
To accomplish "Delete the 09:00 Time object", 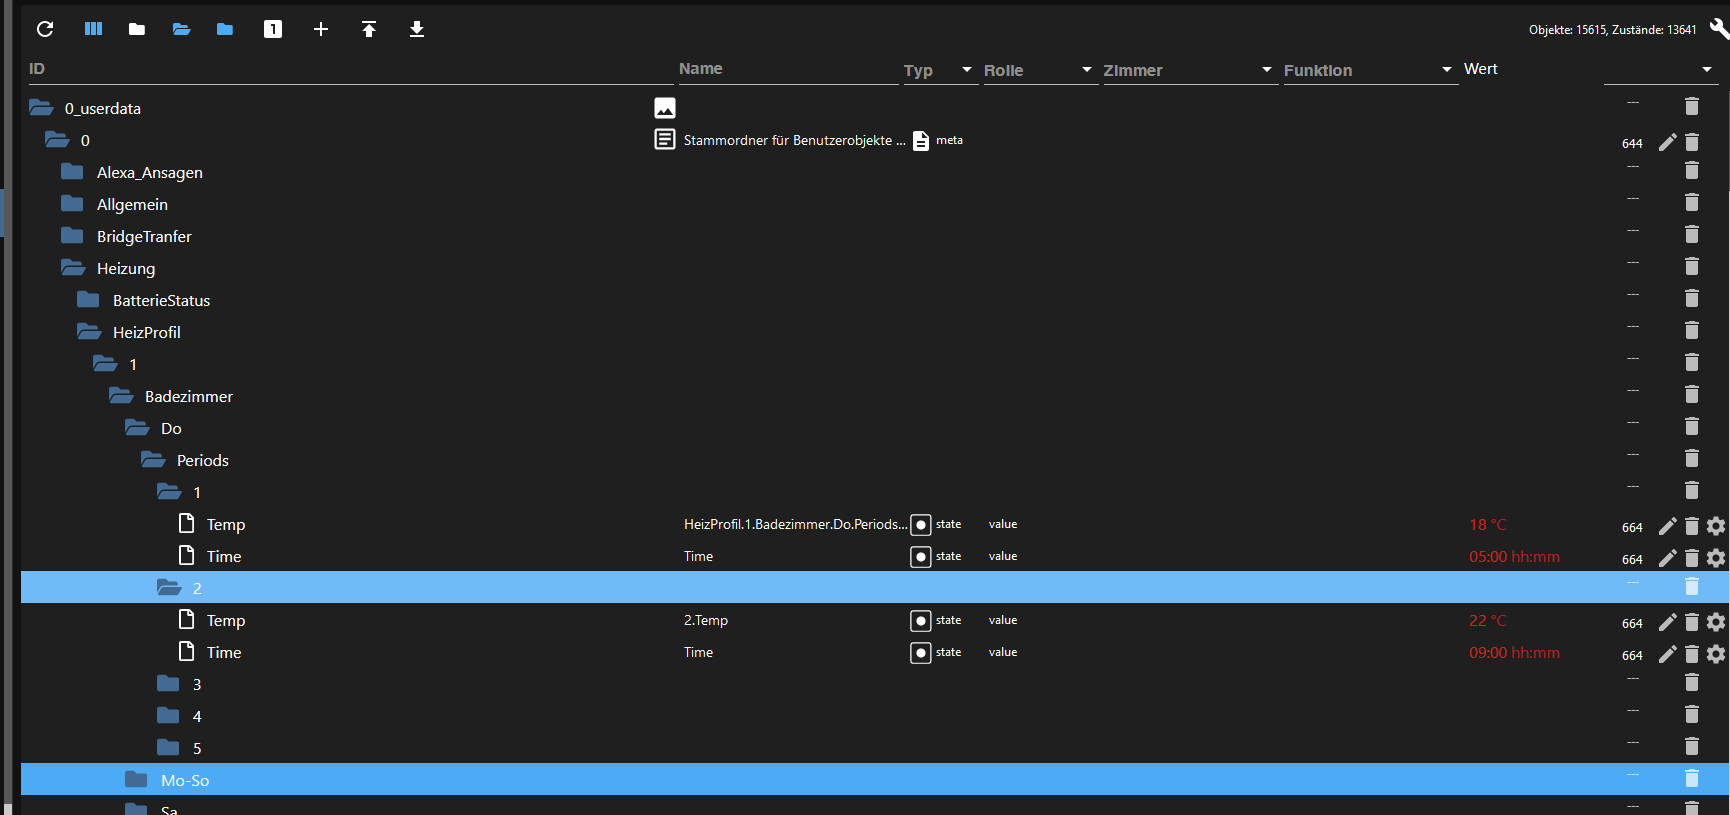I will click(1692, 654).
